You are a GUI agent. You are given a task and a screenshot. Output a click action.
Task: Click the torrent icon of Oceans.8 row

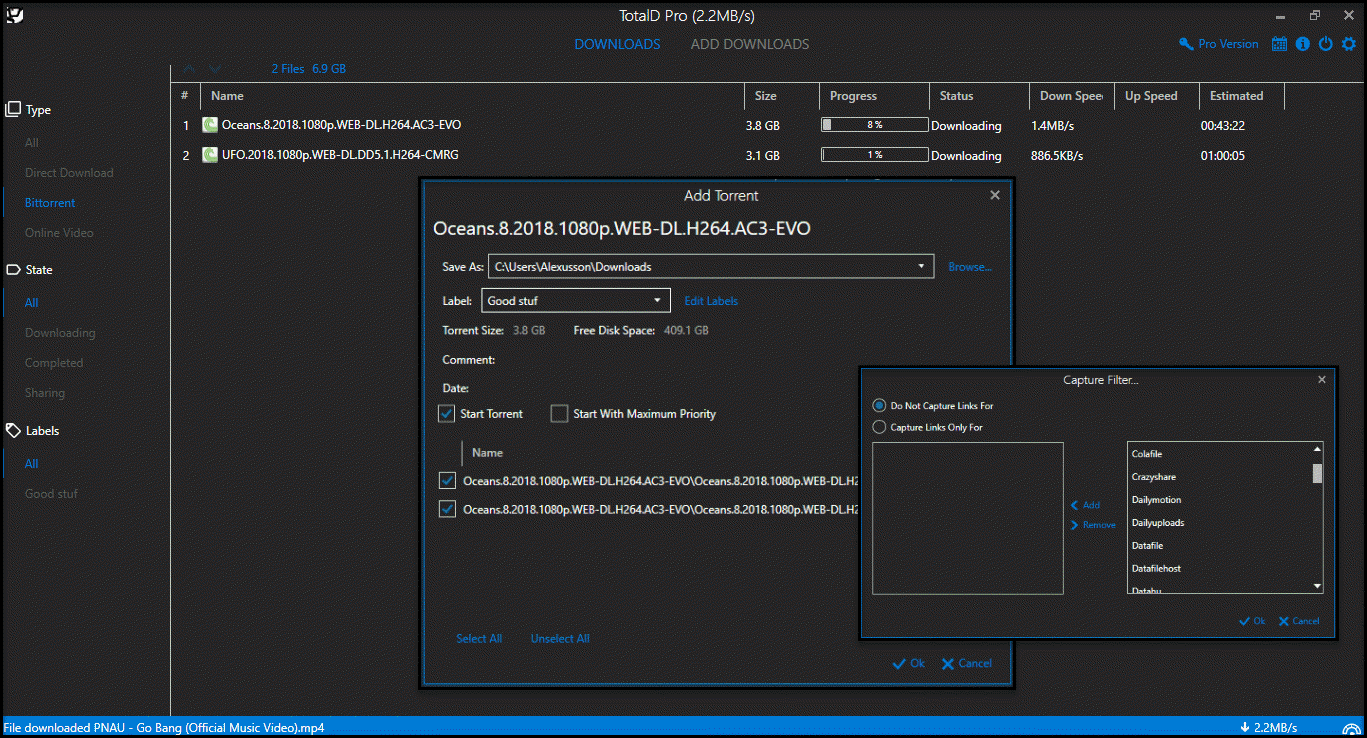click(210, 125)
